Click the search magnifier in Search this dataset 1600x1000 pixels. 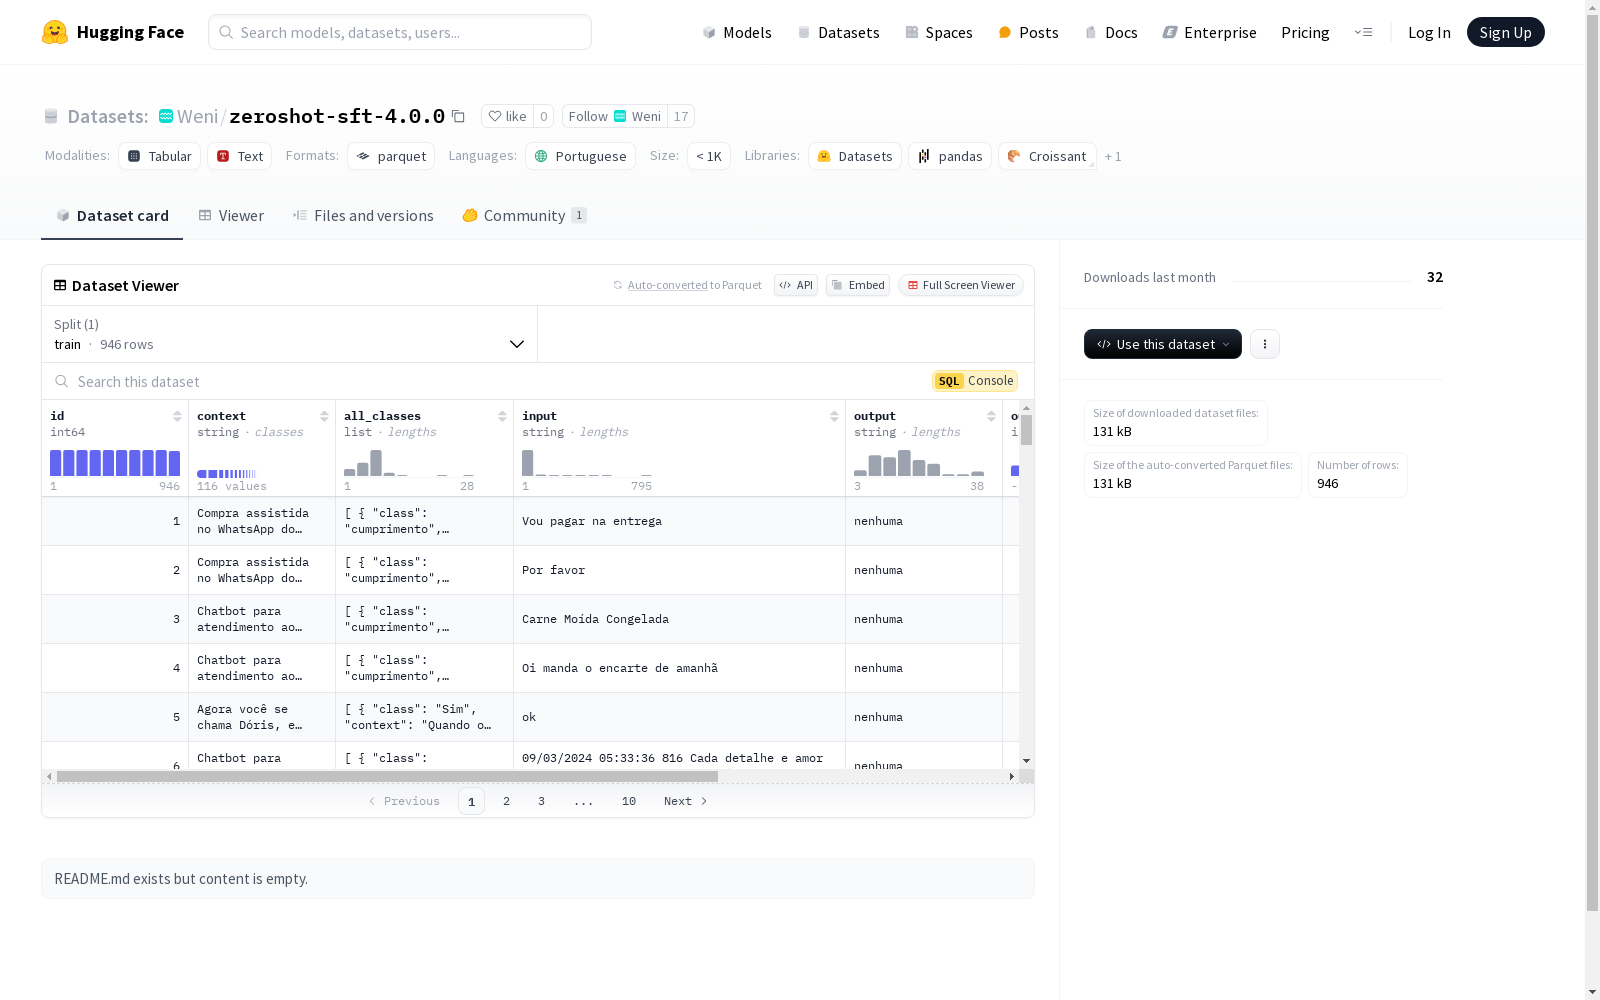(x=62, y=381)
